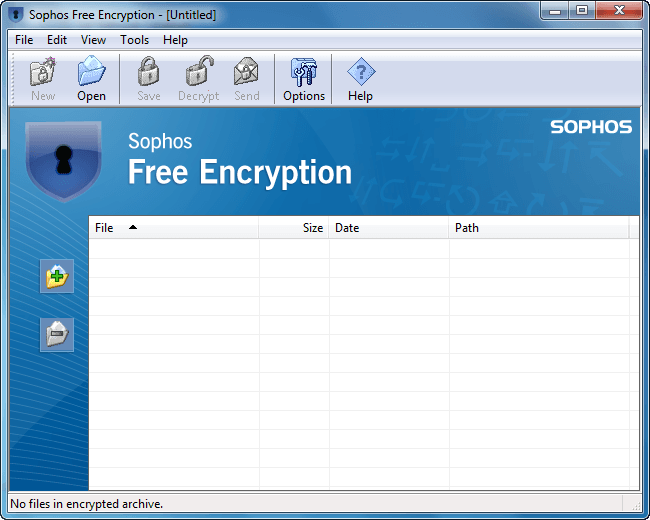Minimize the Sophos Free Encryption window
This screenshot has width=650, height=520.
[x=555, y=11]
